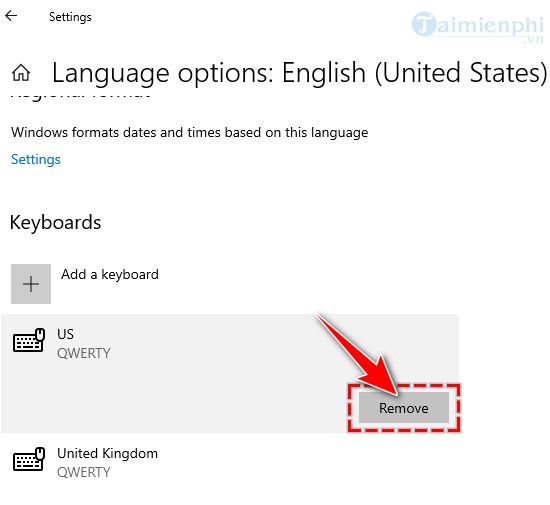The image size is (550, 505).
Task: Click the Language options page title
Action: pos(299,73)
